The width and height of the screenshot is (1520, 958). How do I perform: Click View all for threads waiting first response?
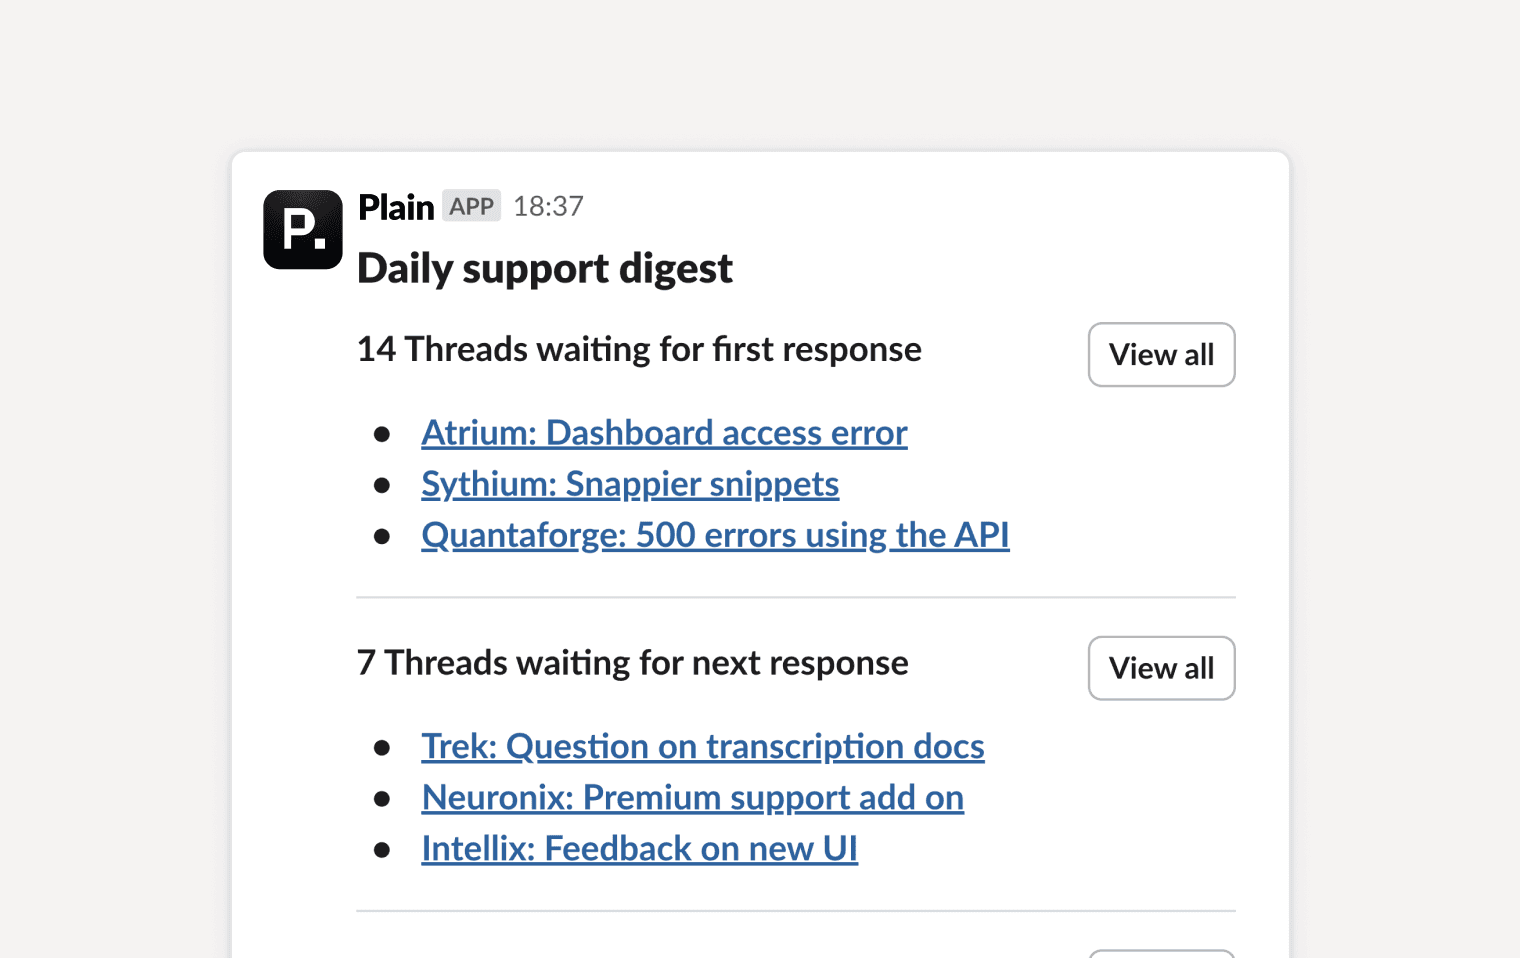[x=1161, y=355]
